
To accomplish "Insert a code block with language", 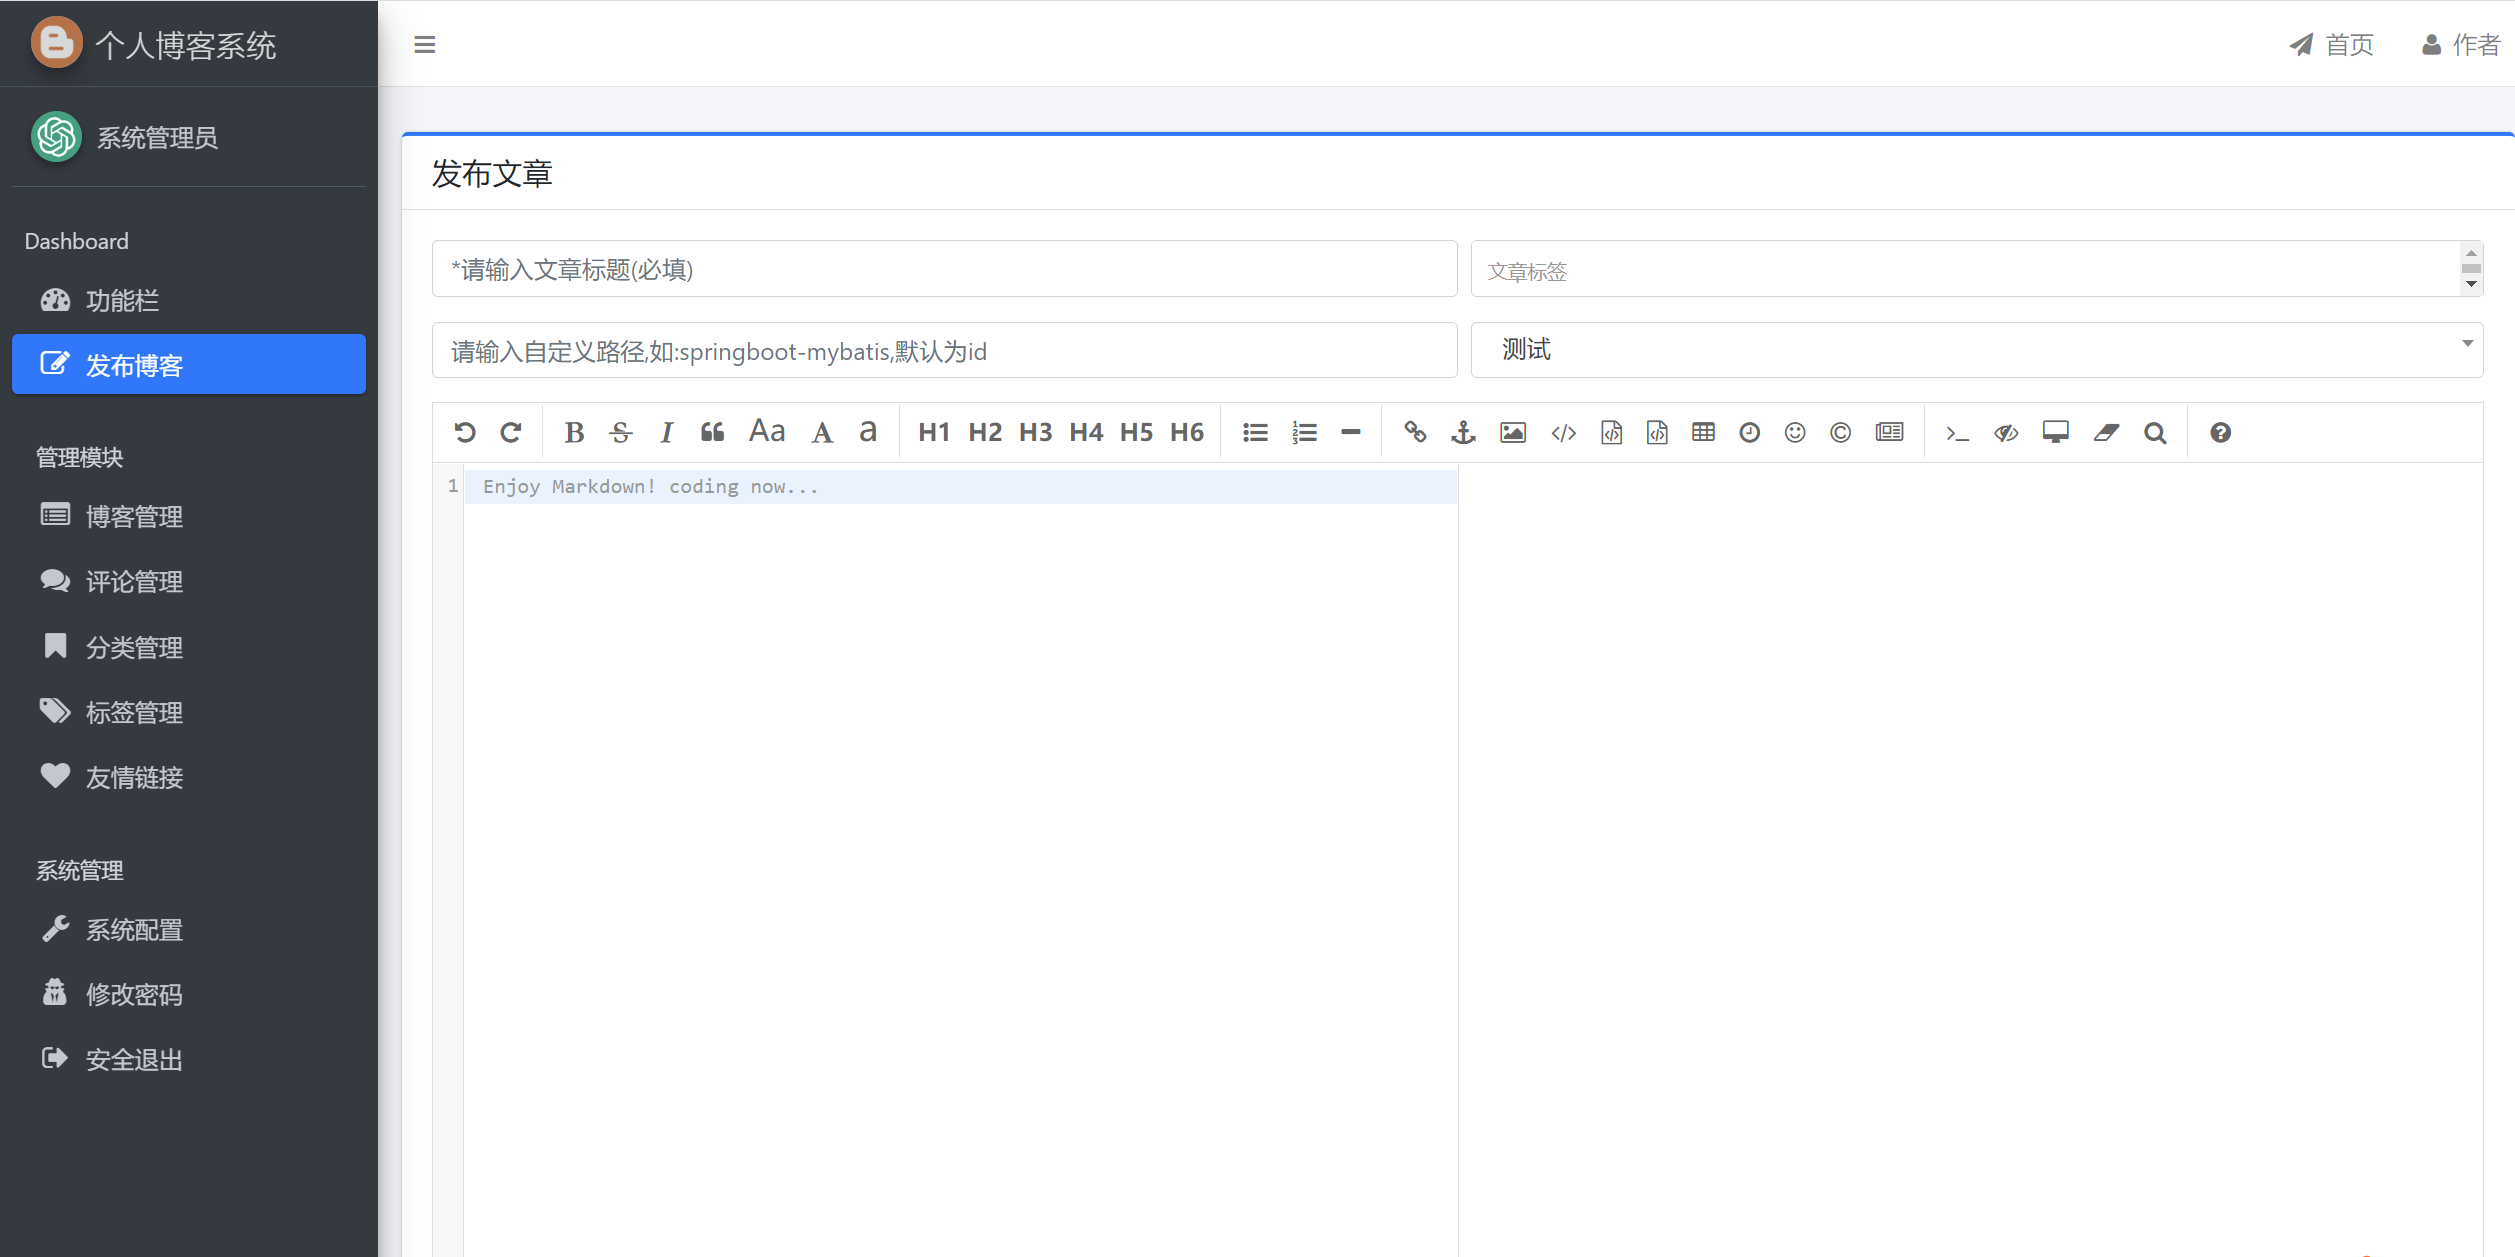I will tap(1657, 432).
